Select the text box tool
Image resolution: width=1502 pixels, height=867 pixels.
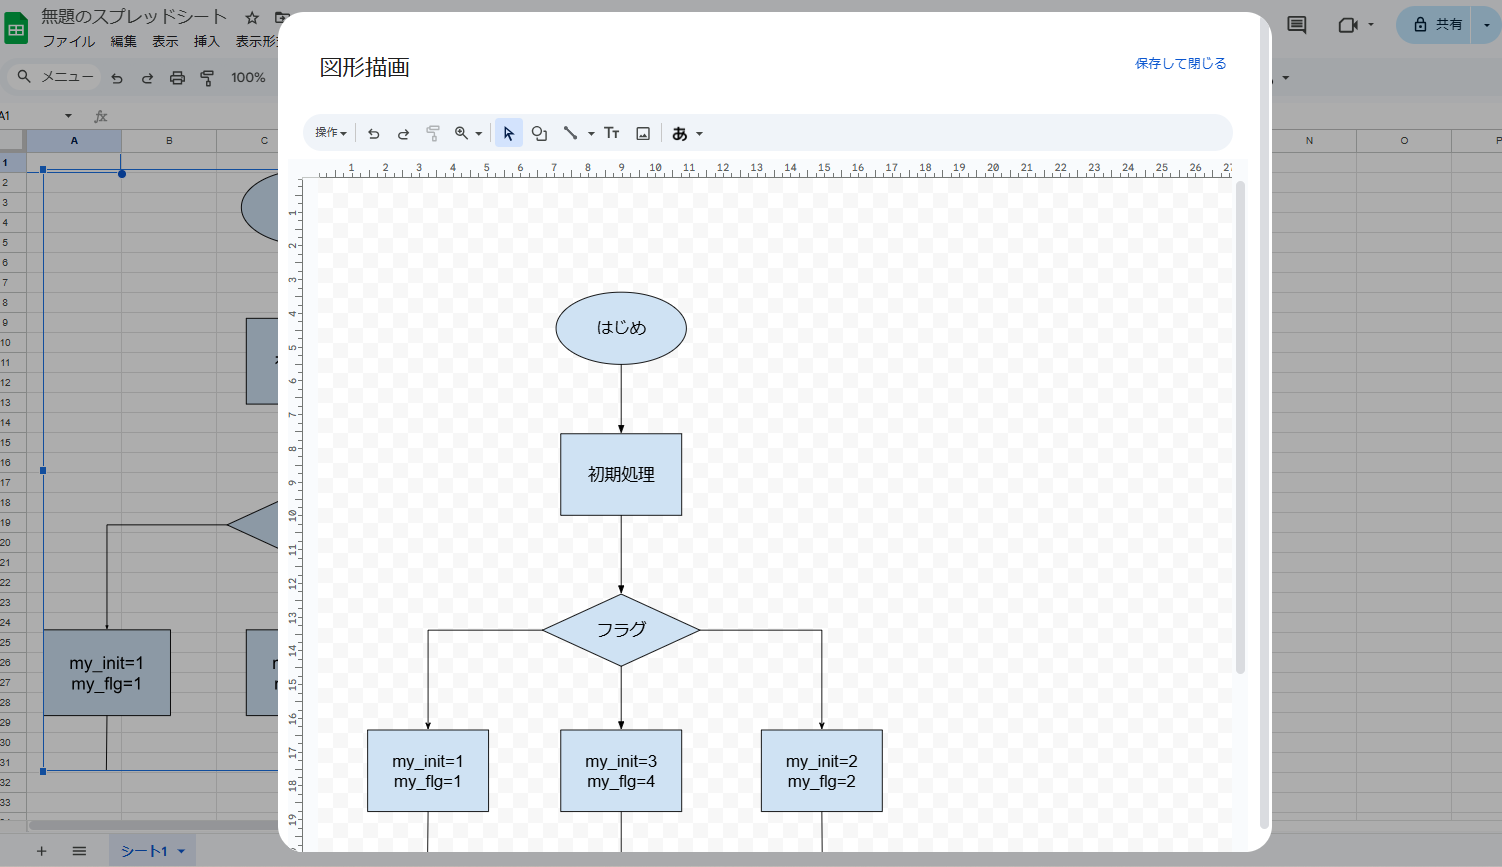click(612, 133)
